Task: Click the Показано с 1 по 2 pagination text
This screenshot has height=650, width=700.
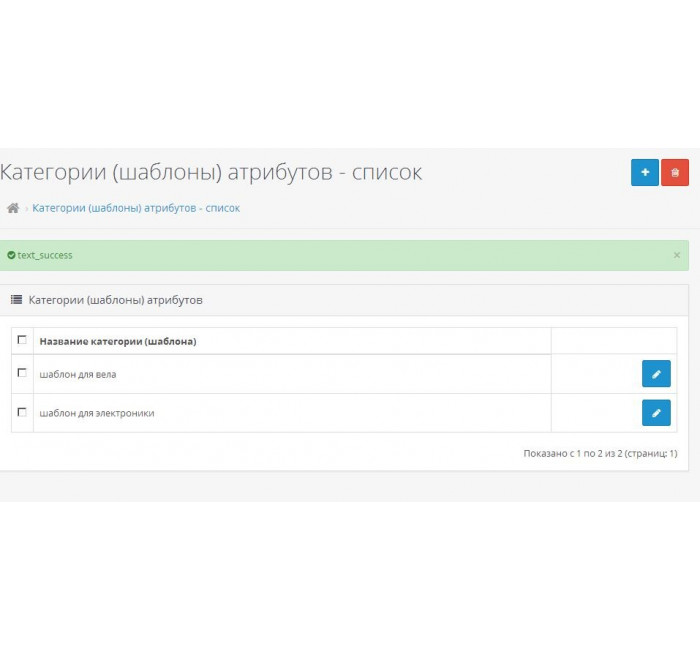Action: click(x=600, y=454)
